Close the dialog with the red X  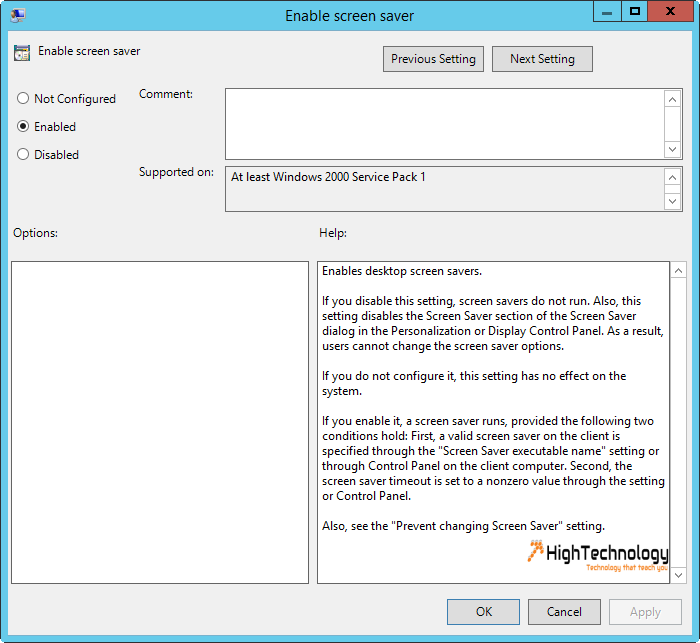point(670,12)
